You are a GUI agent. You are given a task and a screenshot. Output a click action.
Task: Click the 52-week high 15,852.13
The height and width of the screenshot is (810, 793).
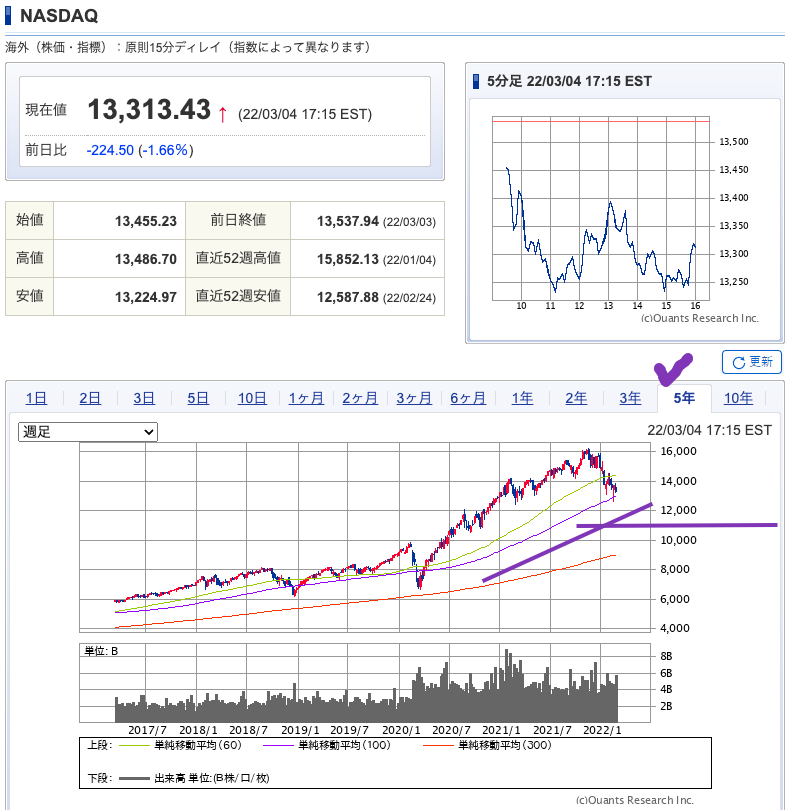tap(348, 259)
